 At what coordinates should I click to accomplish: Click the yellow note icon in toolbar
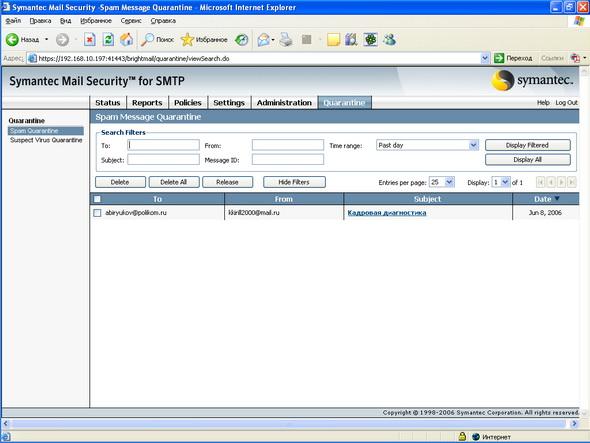point(333,40)
